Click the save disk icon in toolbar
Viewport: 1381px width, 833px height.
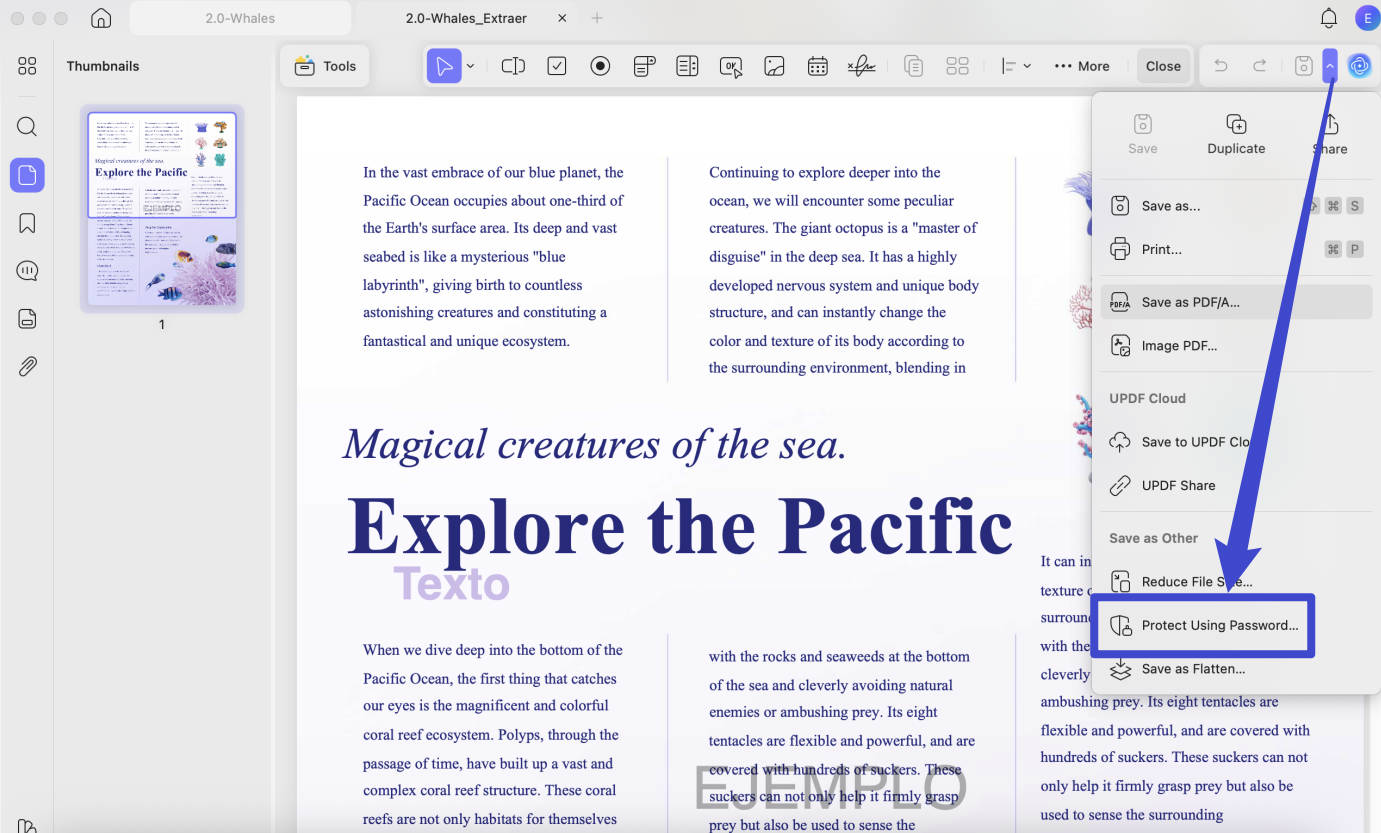tap(1303, 66)
